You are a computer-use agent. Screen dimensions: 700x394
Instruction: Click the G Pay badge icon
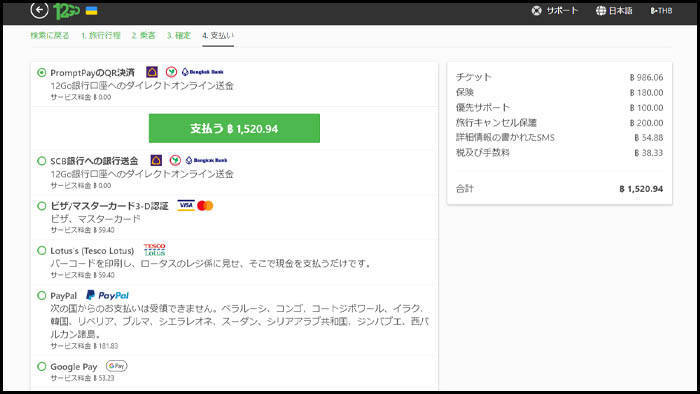117,366
